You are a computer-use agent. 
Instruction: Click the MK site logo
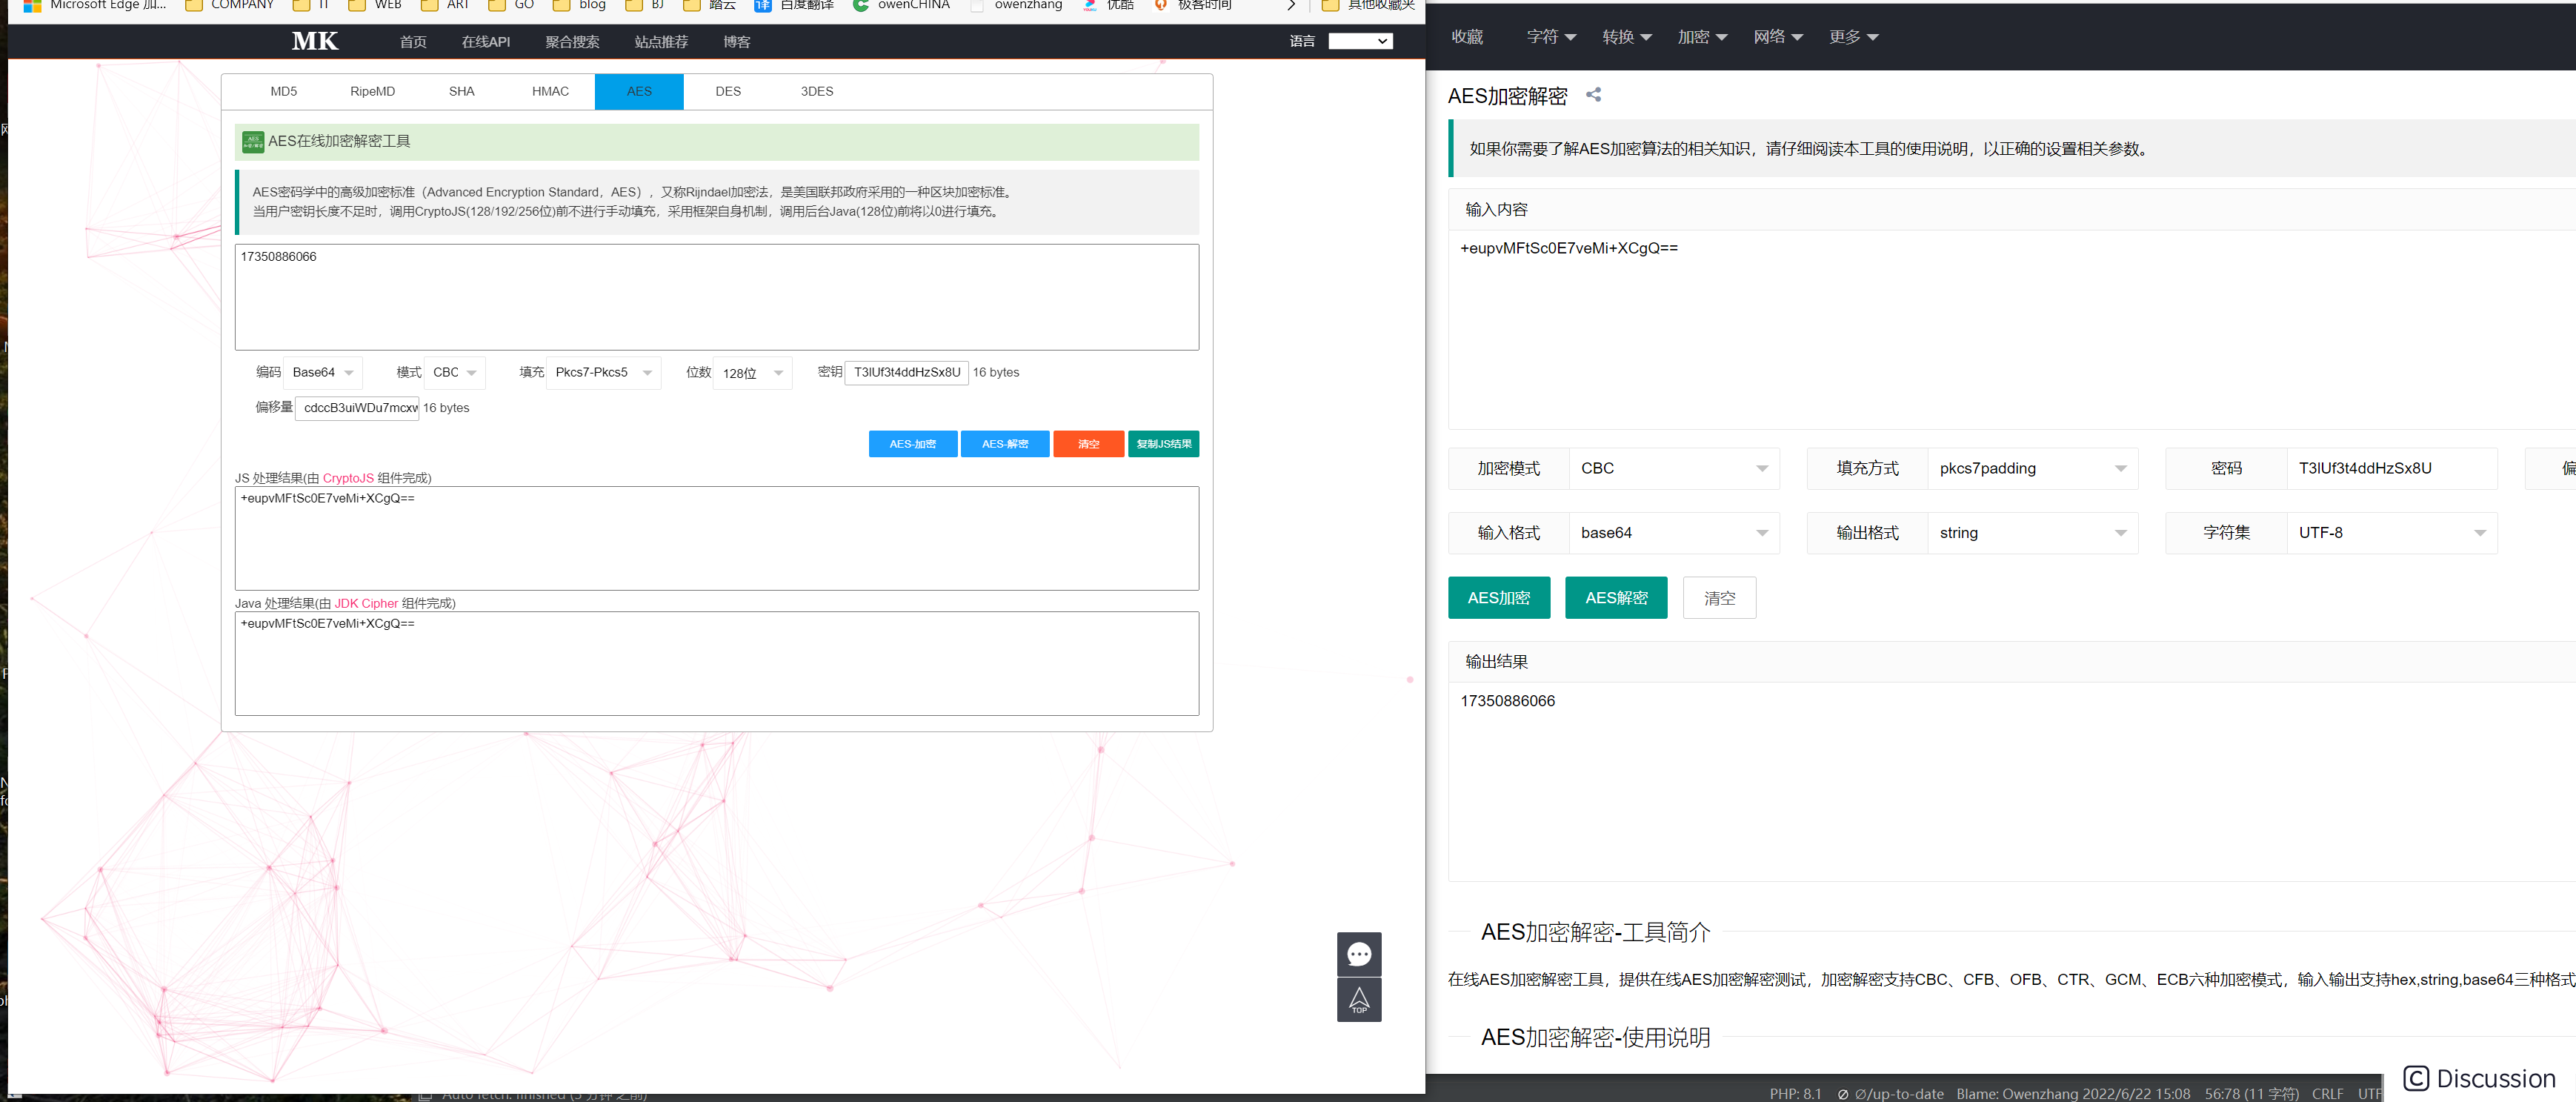(x=315, y=41)
